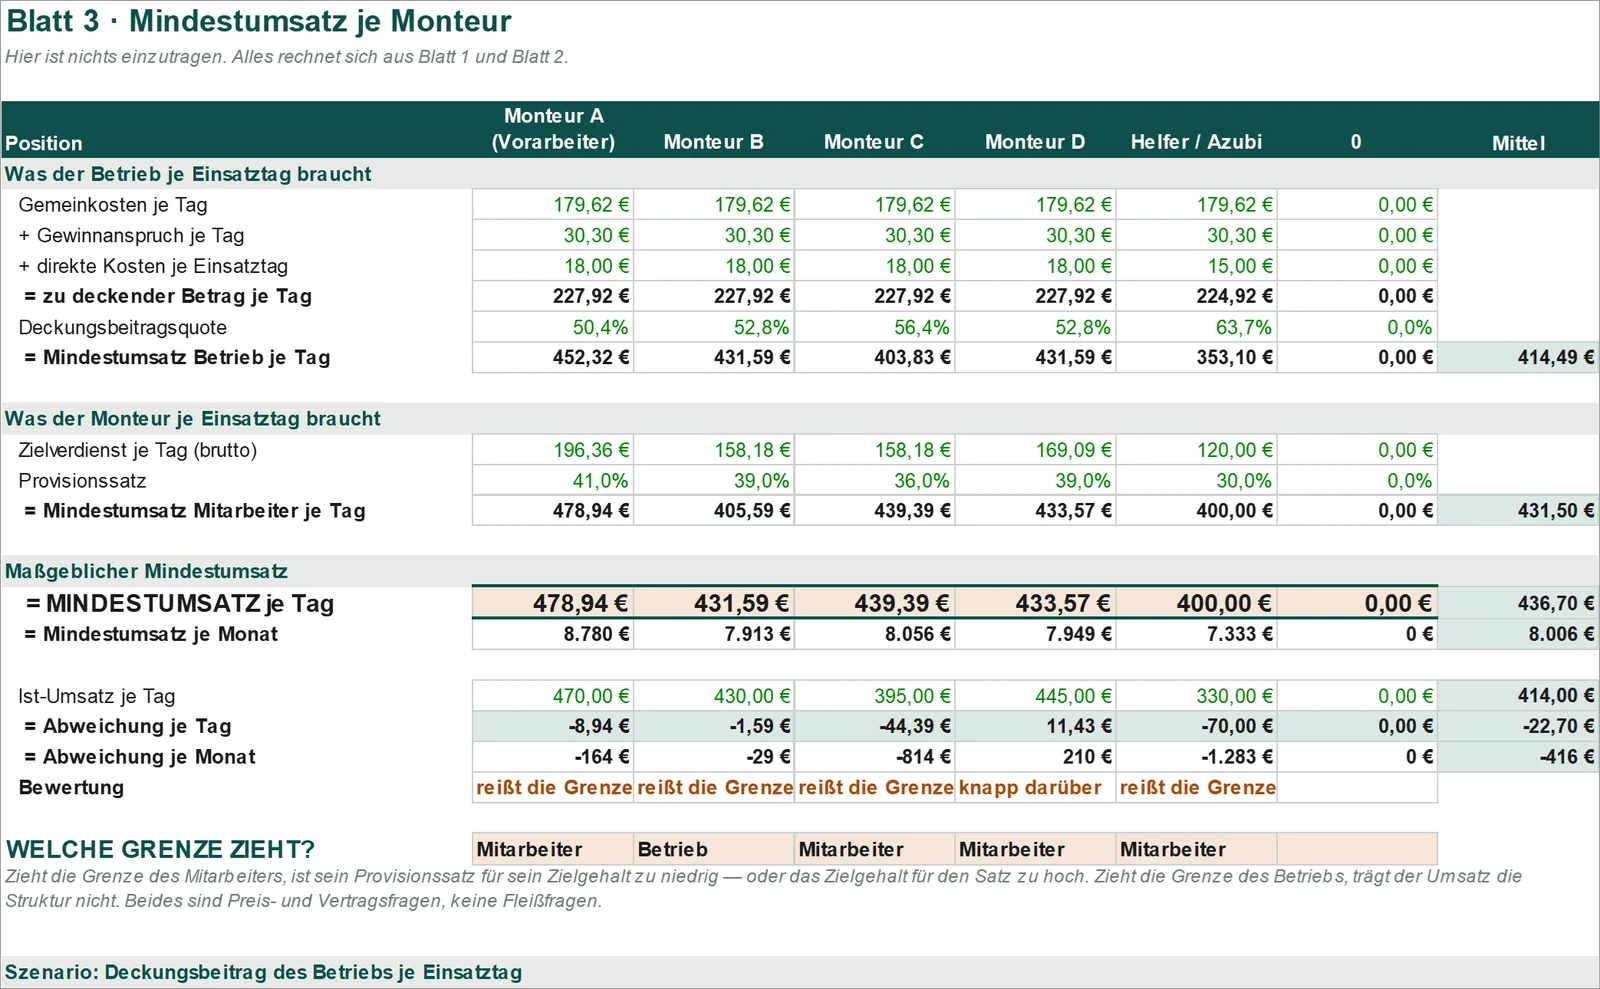
Task: Click the 63,7% Deckungsbeitragsquote cell
Action: tap(1197, 327)
